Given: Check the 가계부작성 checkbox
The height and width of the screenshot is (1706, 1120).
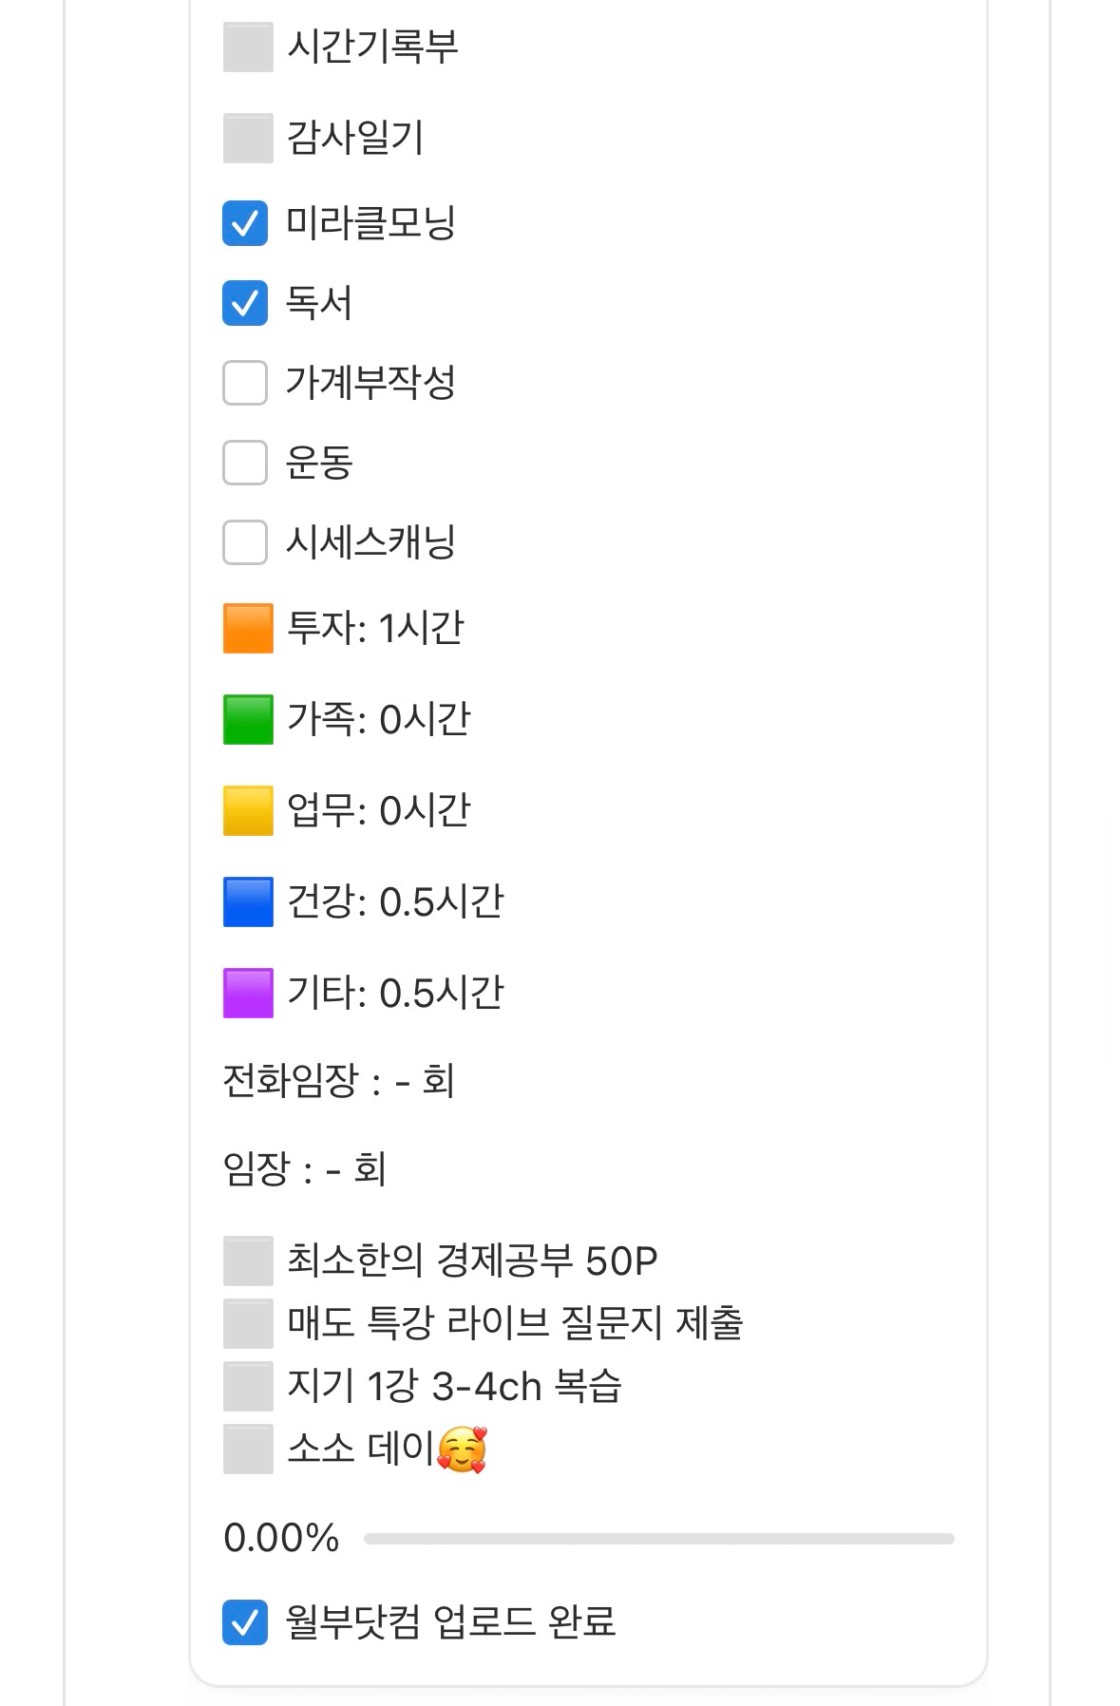Looking at the screenshot, I should coord(245,383).
